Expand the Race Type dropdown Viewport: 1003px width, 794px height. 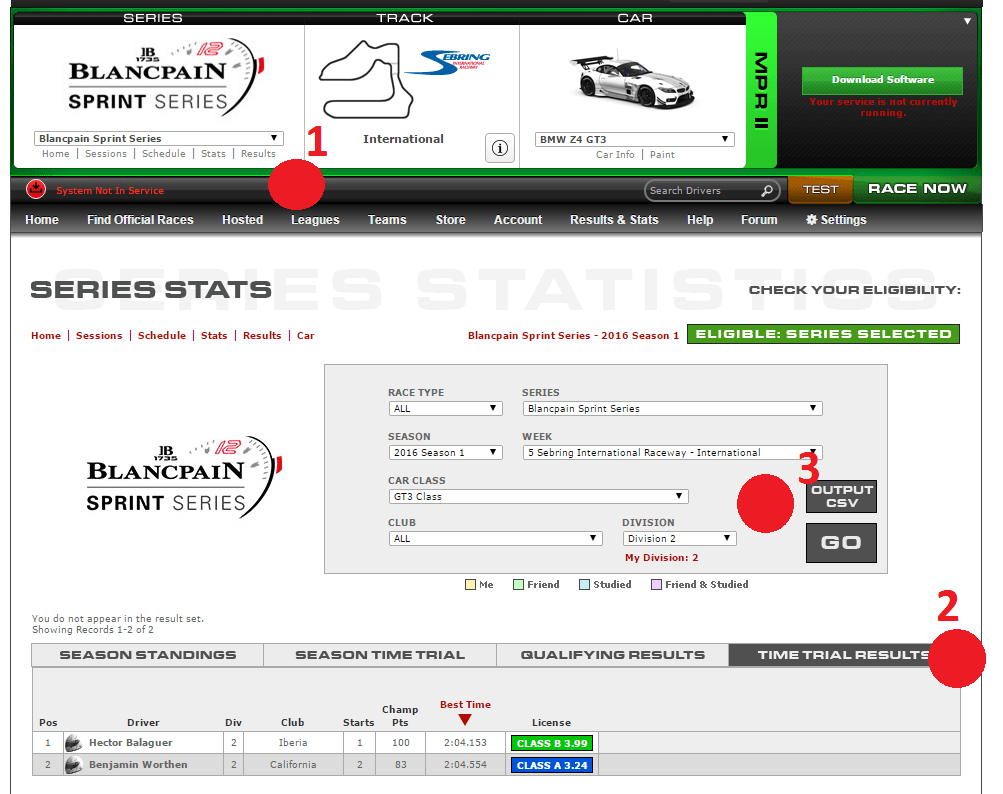[x=445, y=408]
